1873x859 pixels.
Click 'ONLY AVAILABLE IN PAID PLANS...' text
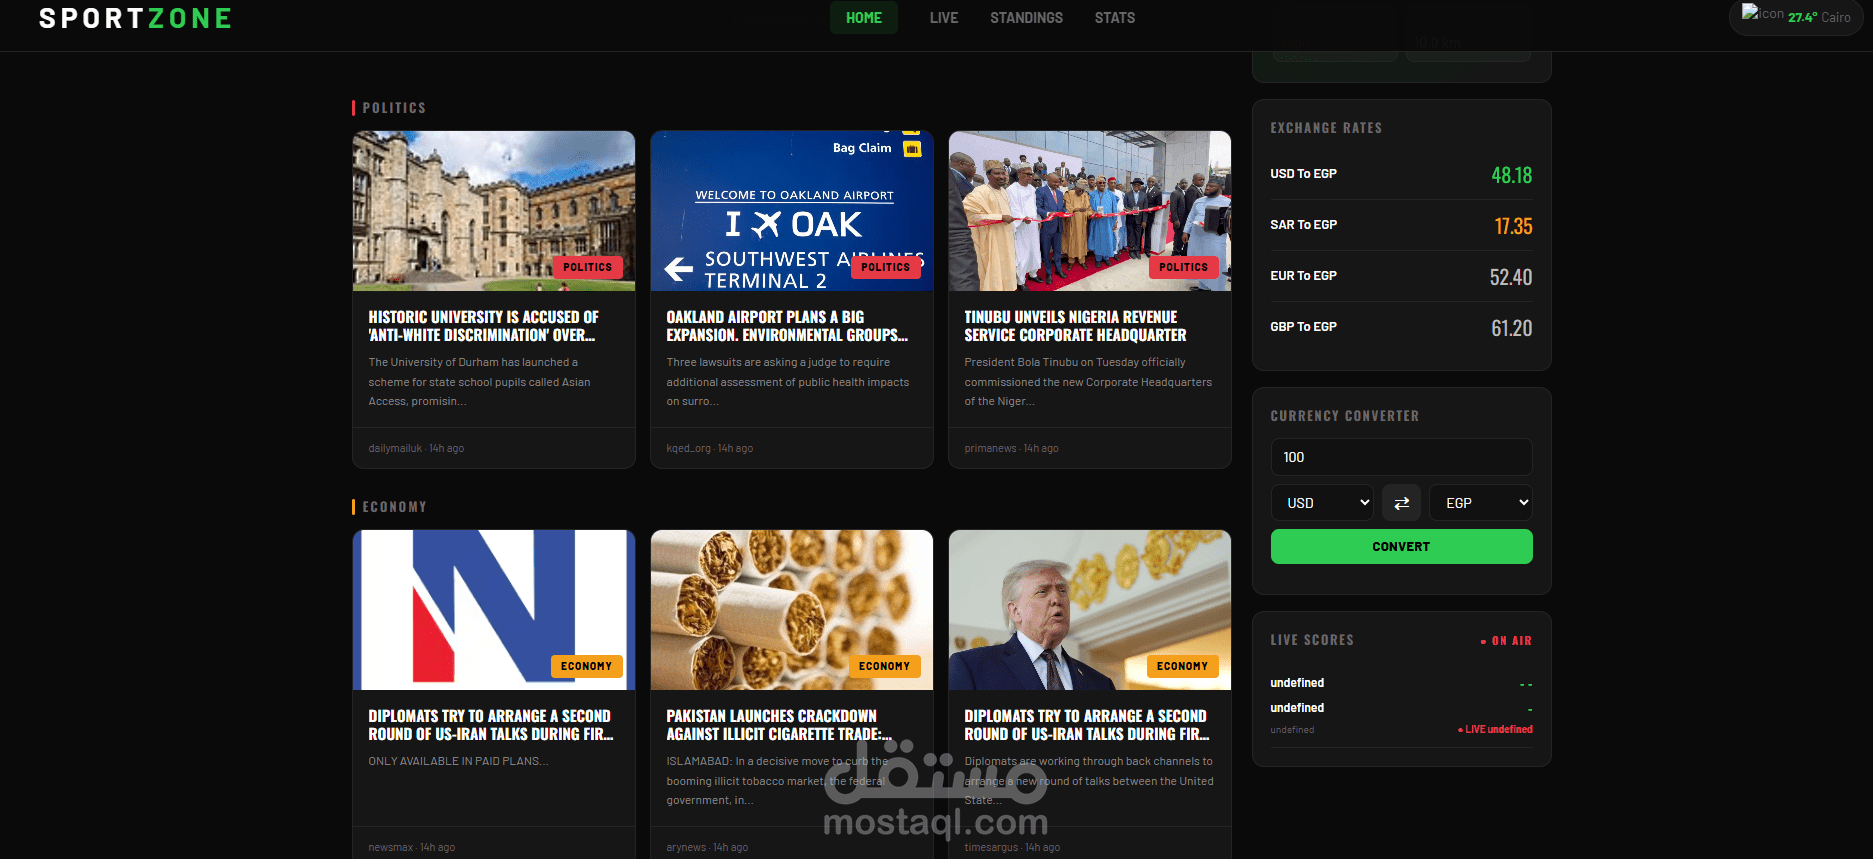click(458, 761)
